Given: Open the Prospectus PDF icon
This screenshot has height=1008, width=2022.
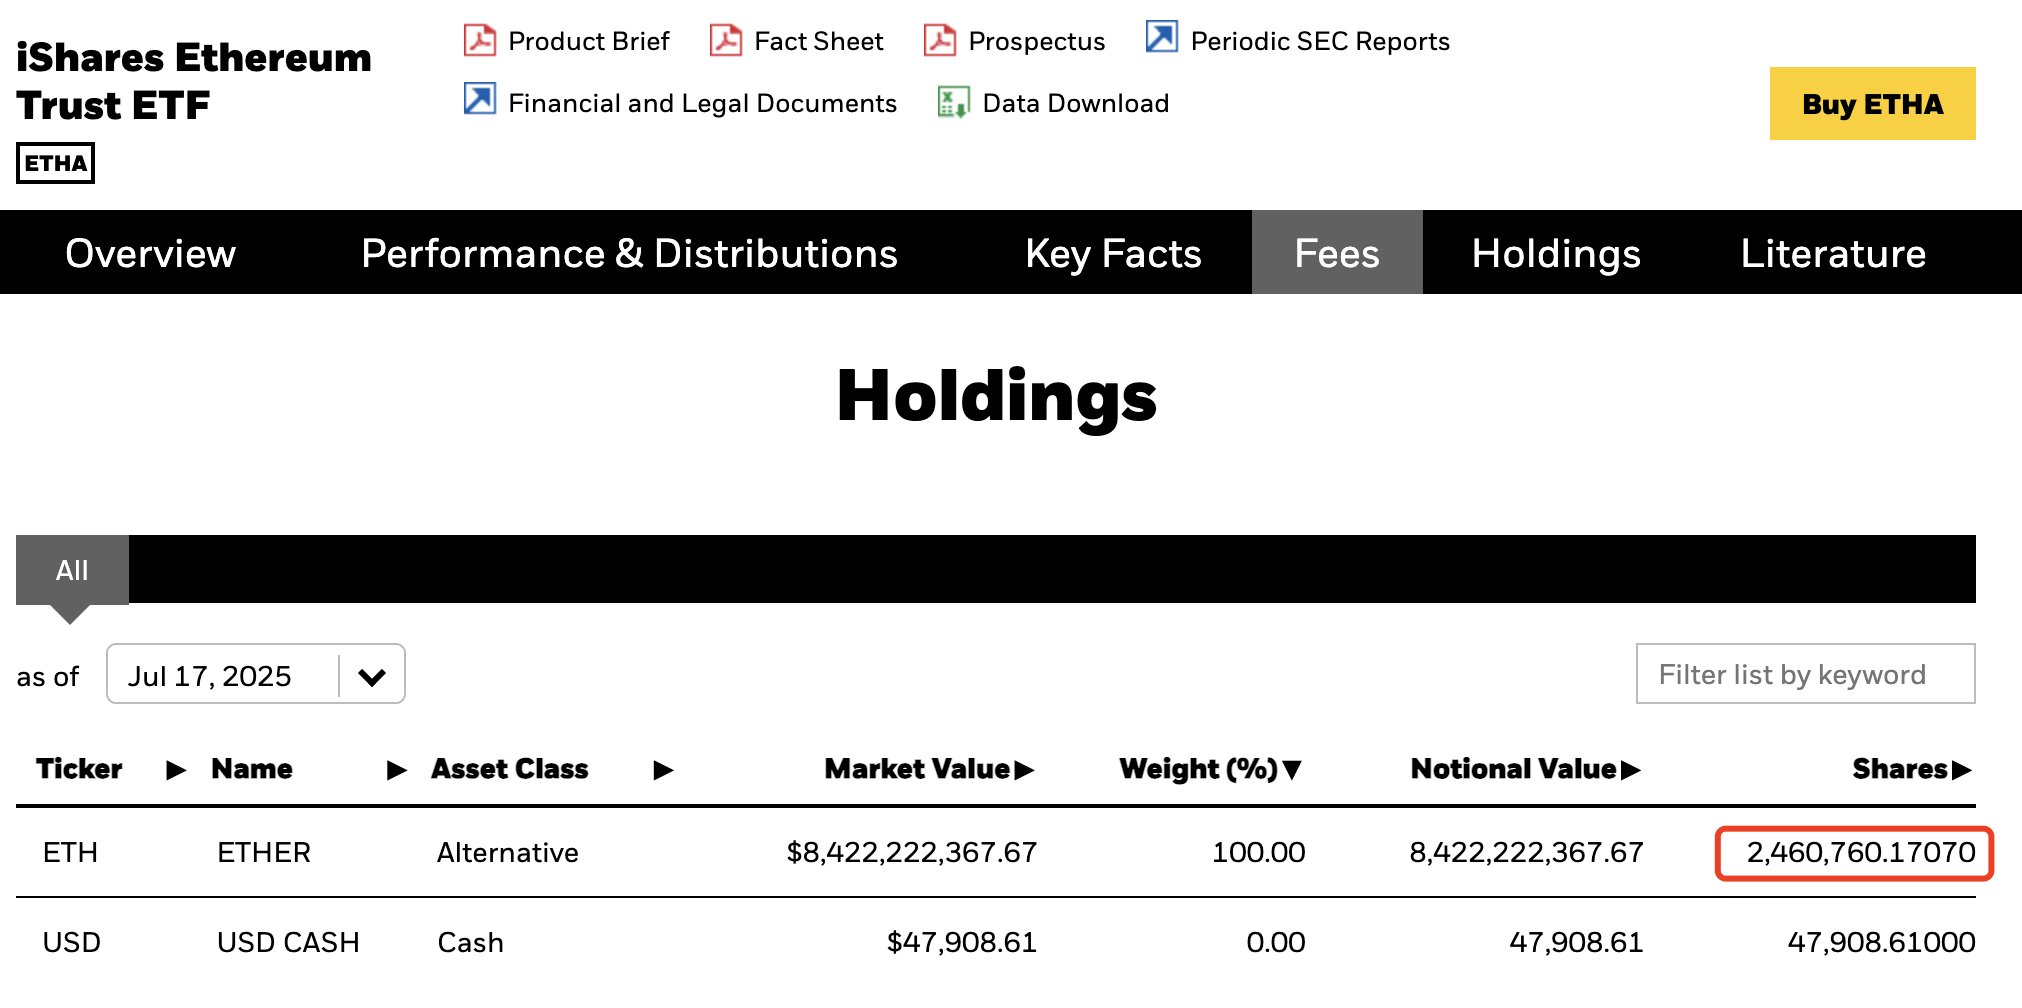Looking at the screenshot, I should point(939,41).
